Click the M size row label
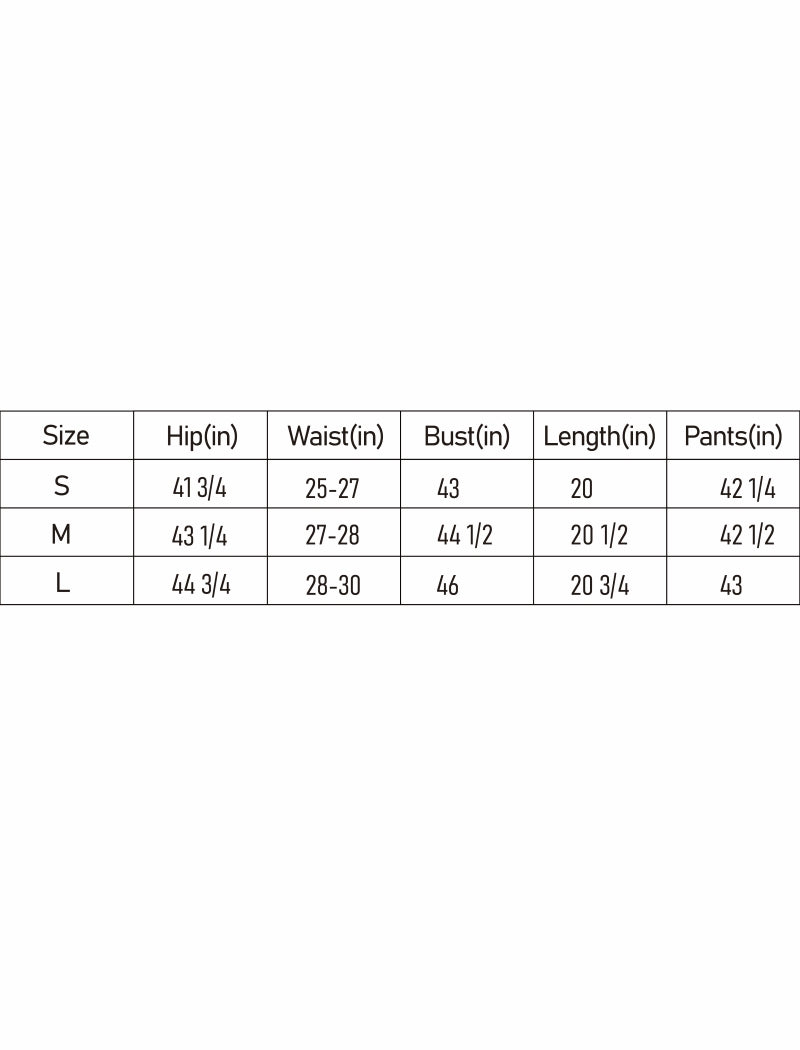This screenshot has width=800, height=1050. click(x=61, y=535)
